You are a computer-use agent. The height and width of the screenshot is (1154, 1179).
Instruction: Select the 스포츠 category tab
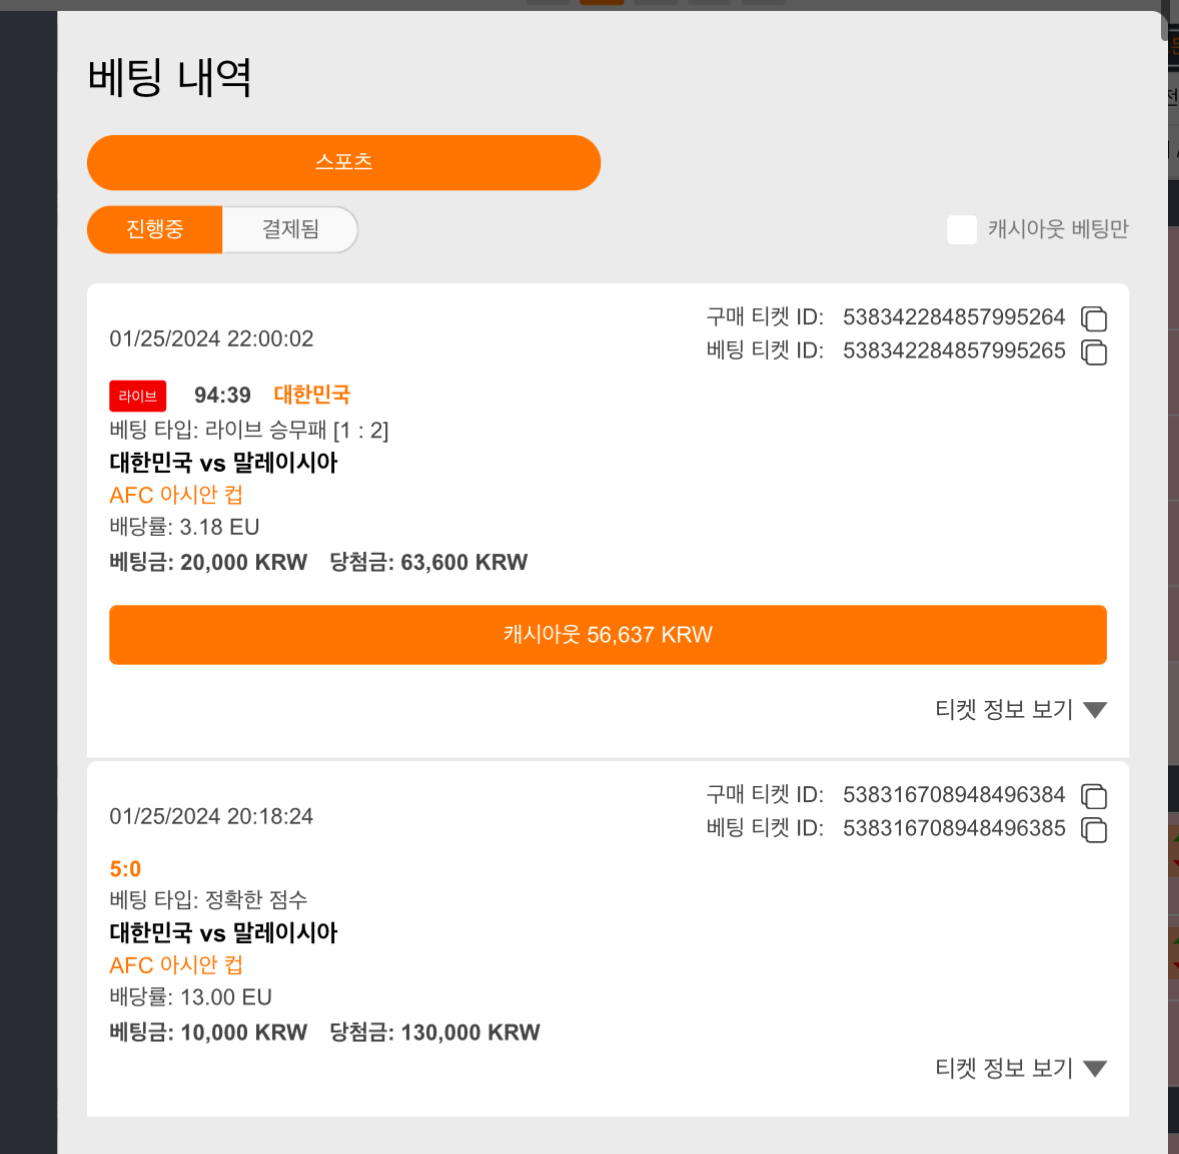344,162
